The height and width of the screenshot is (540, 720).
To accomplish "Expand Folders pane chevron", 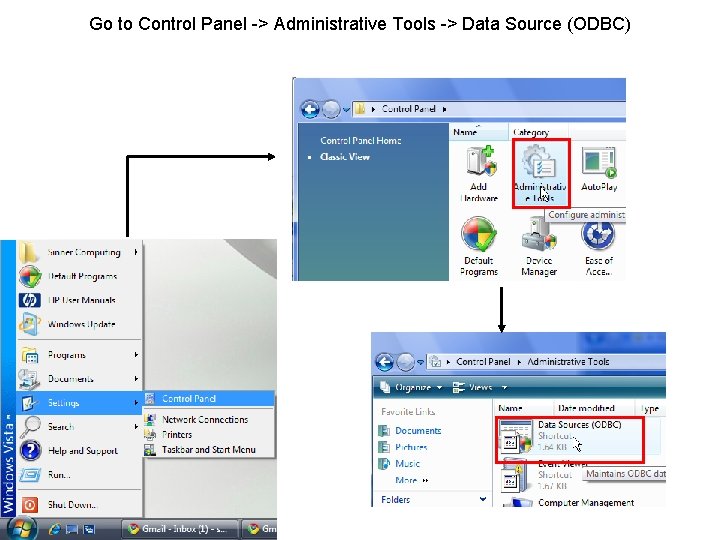I will [483, 499].
